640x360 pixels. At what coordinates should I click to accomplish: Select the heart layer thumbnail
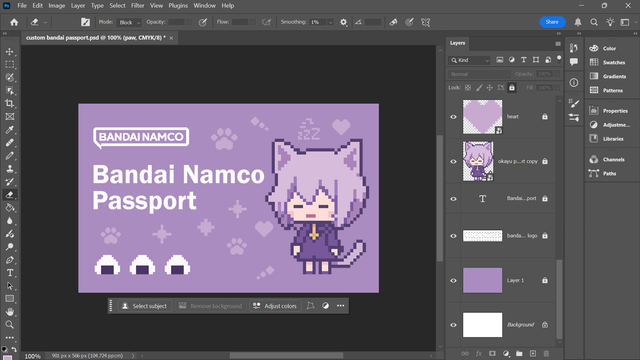[x=482, y=117]
